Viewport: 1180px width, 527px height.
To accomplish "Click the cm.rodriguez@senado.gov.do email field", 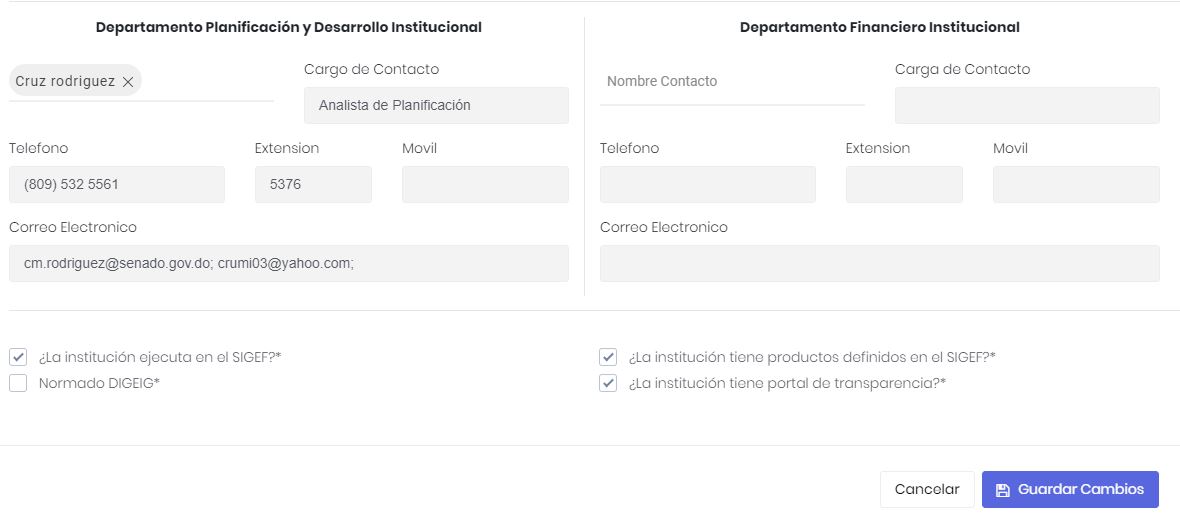I will tap(288, 263).
